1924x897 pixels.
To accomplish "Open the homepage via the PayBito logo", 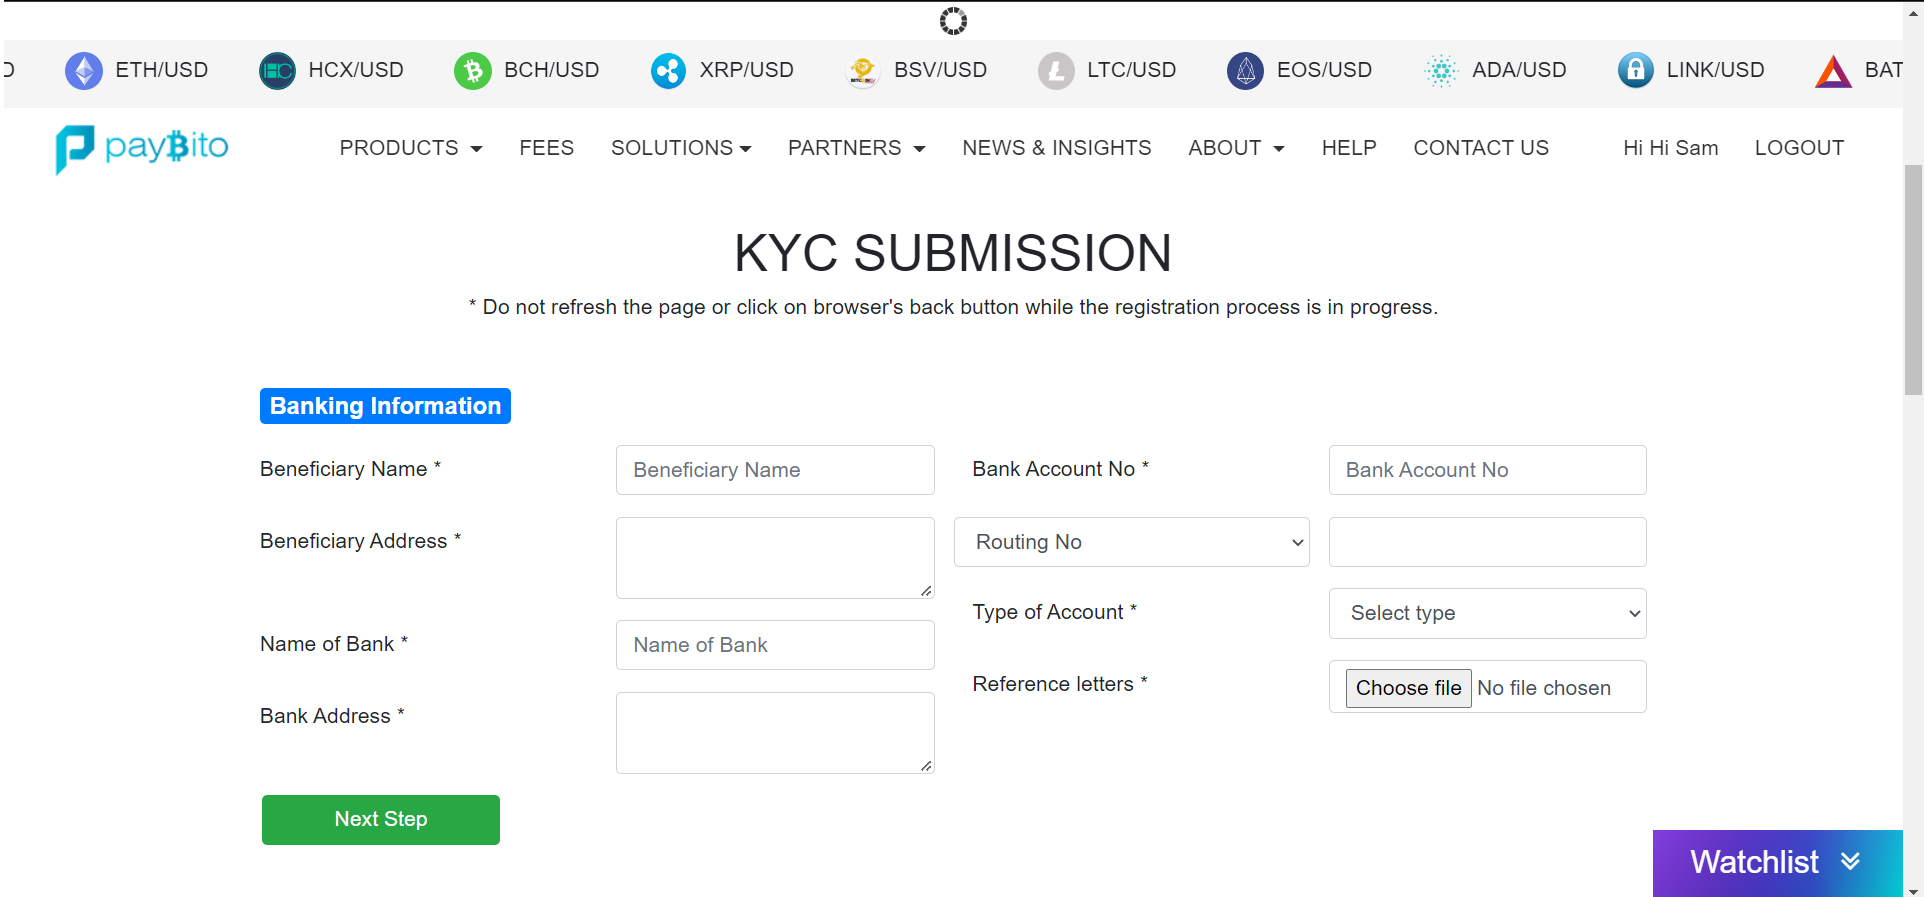I will click(140, 149).
